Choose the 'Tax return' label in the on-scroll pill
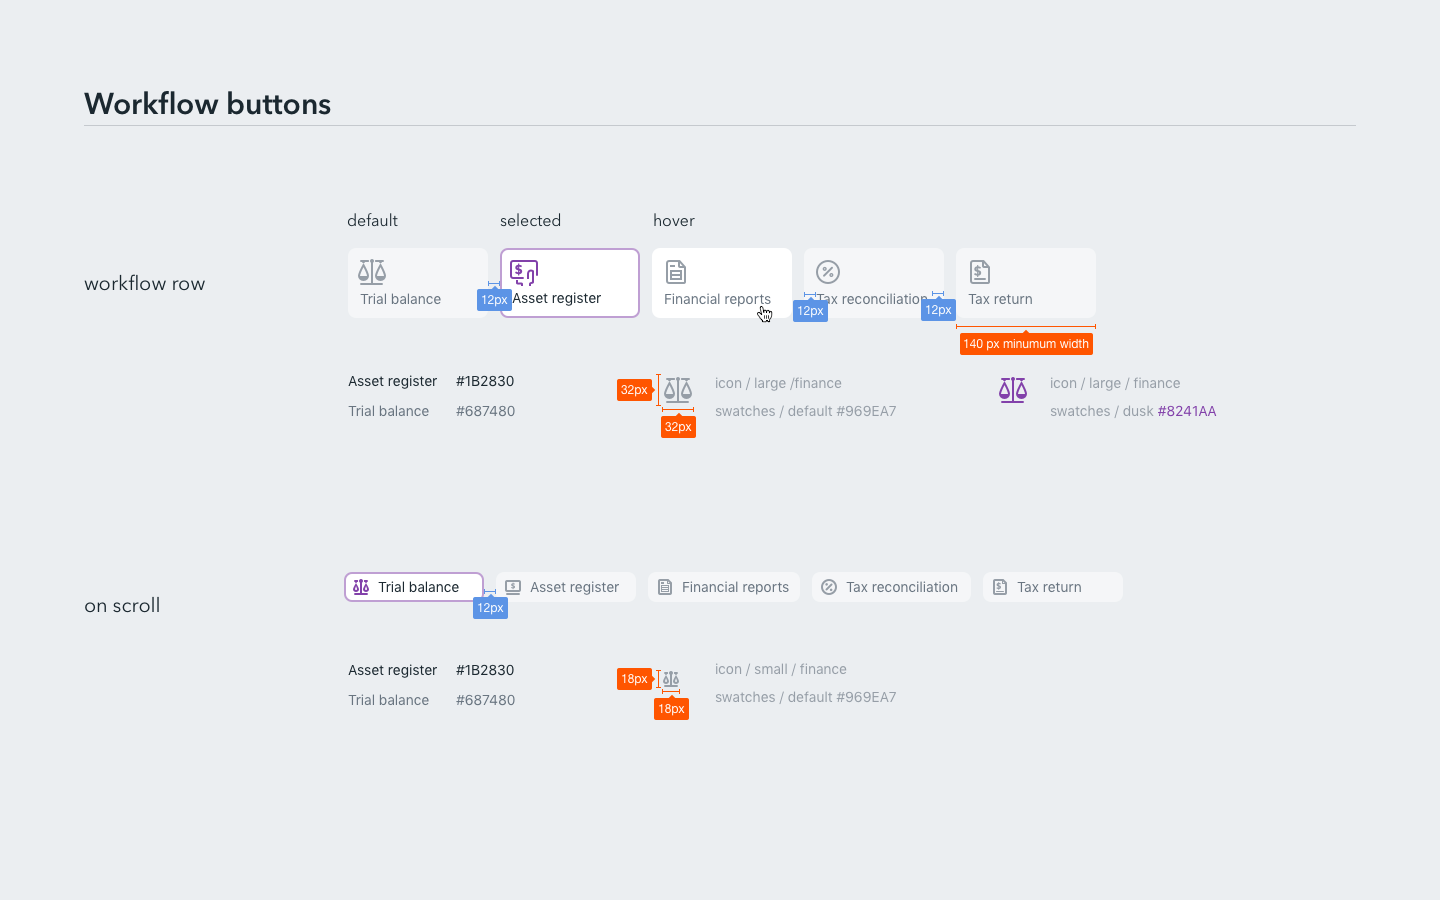Image resolution: width=1440 pixels, height=900 pixels. 1049,587
